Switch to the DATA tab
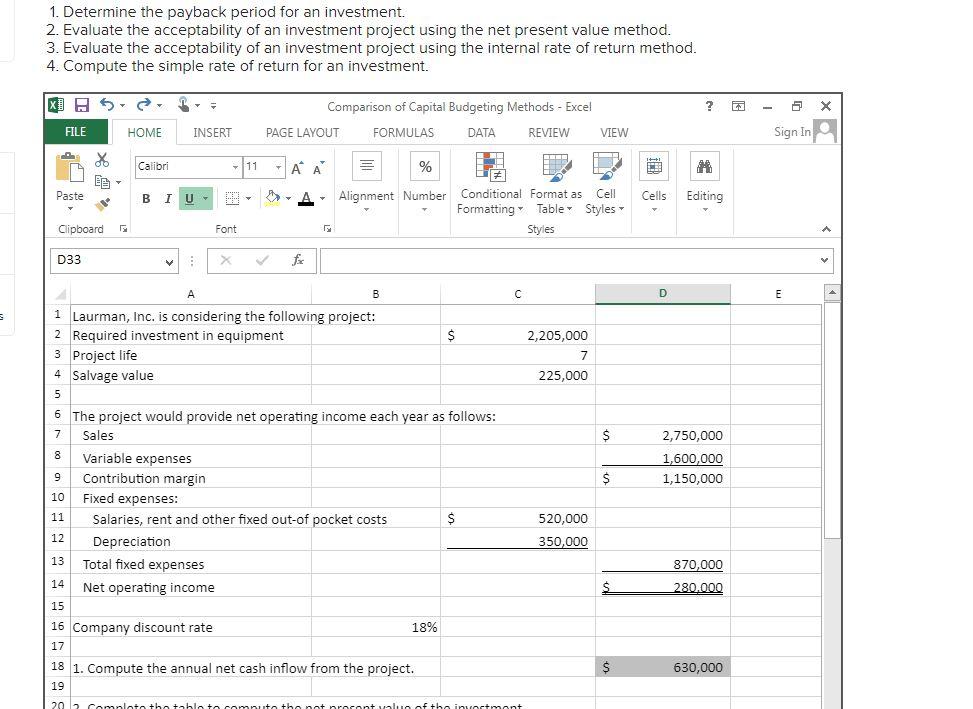The width and height of the screenshot is (973, 709). [x=482, y=133]
